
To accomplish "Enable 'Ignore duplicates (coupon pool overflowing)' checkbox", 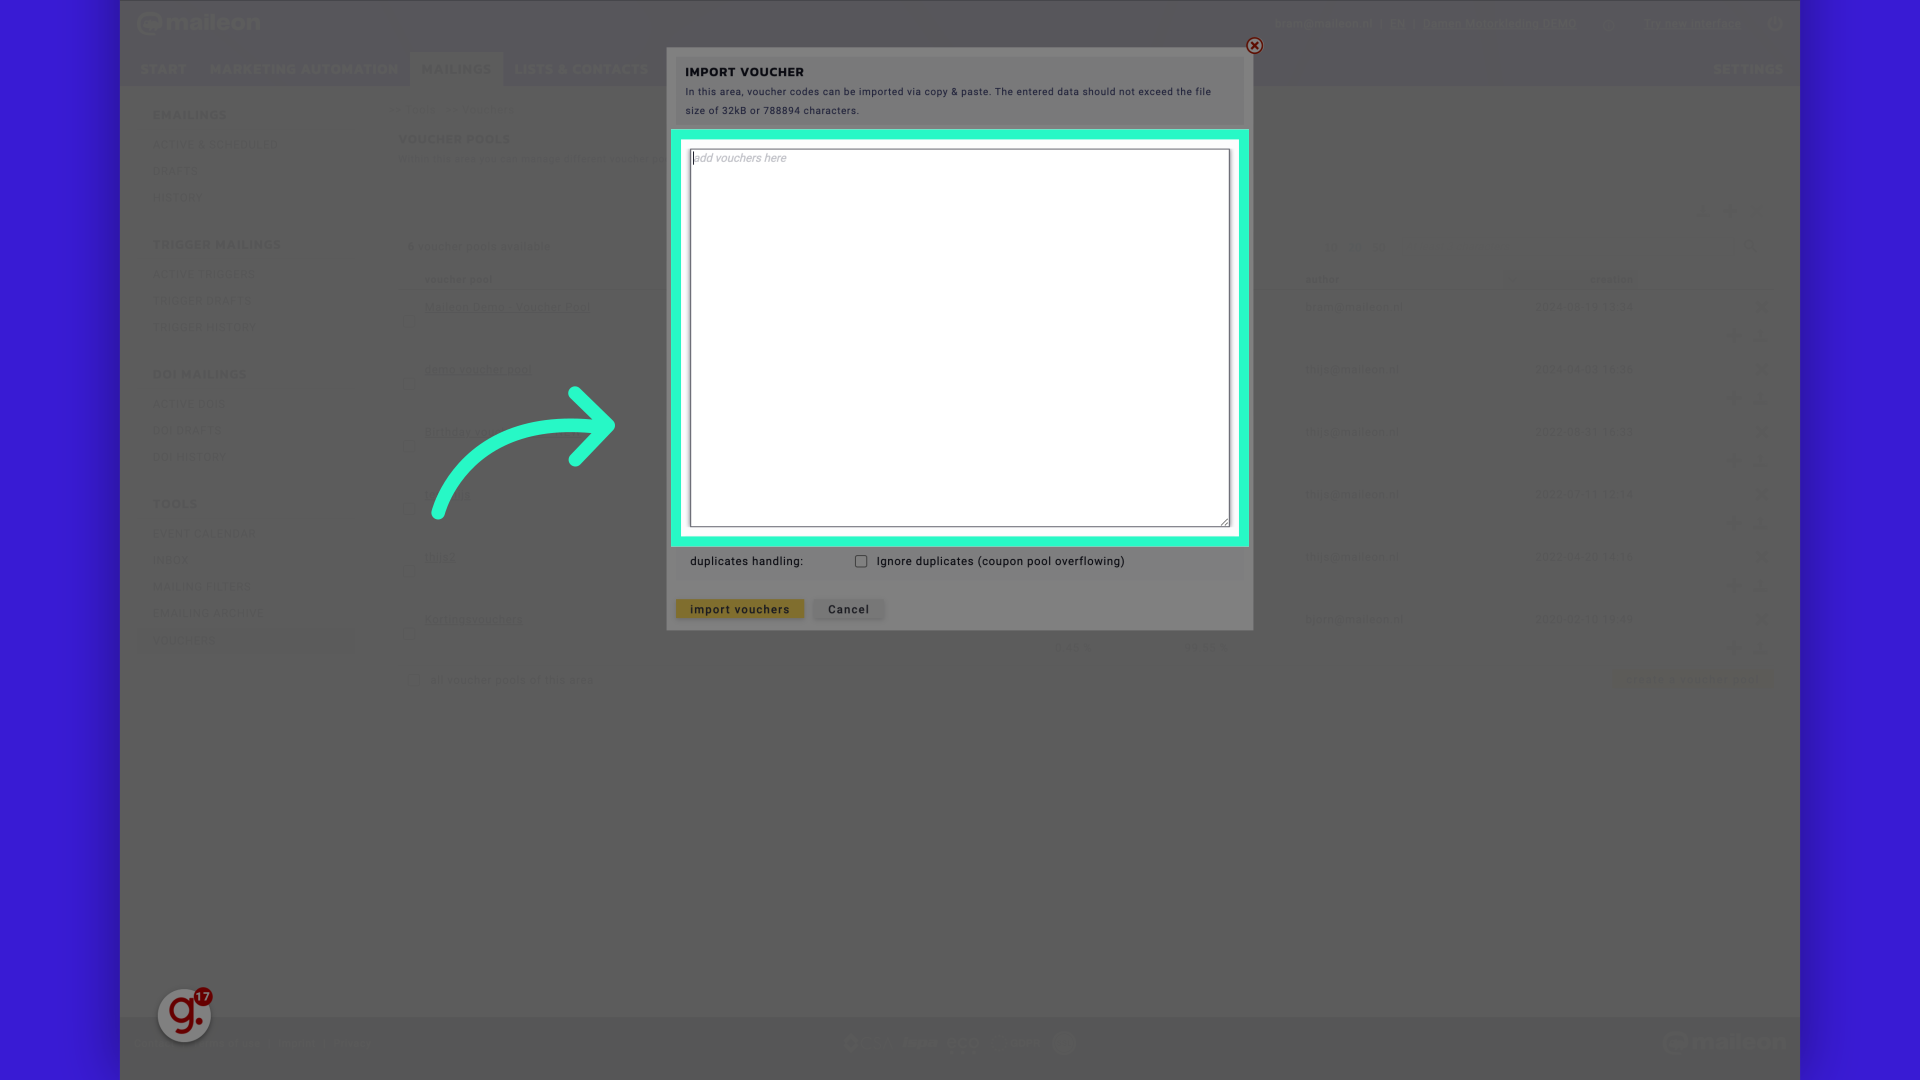I will (860, 560).
